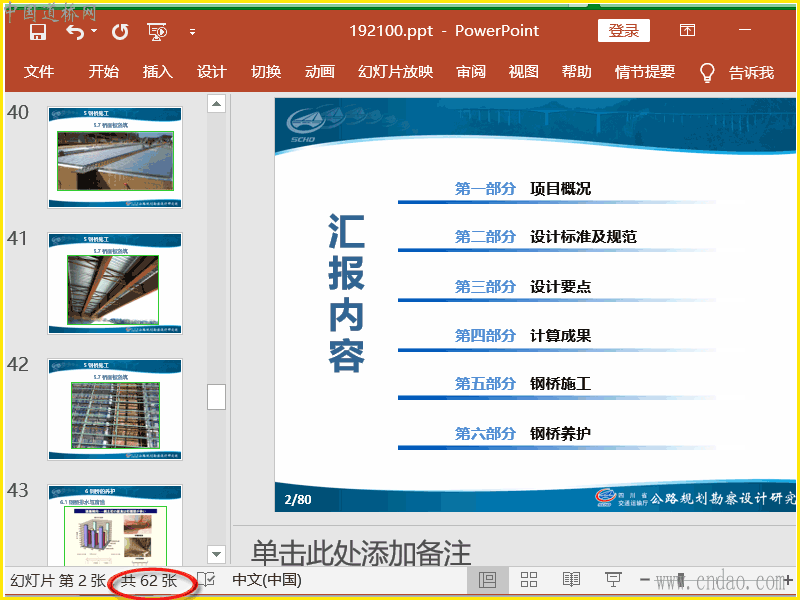Click 第一部分 项目概况 on the slide
Screen dimensions: 800x600
[522, 188]
